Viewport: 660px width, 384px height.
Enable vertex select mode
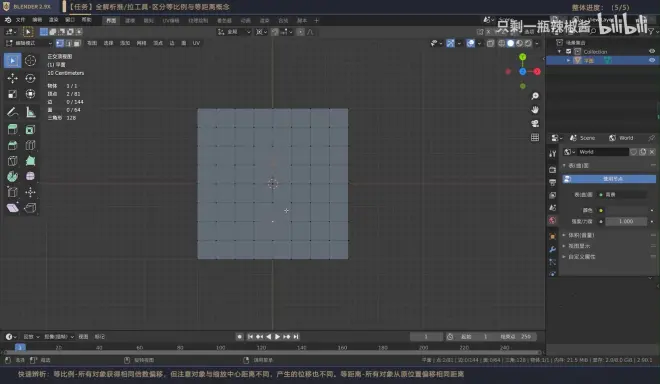click(60, 43)
